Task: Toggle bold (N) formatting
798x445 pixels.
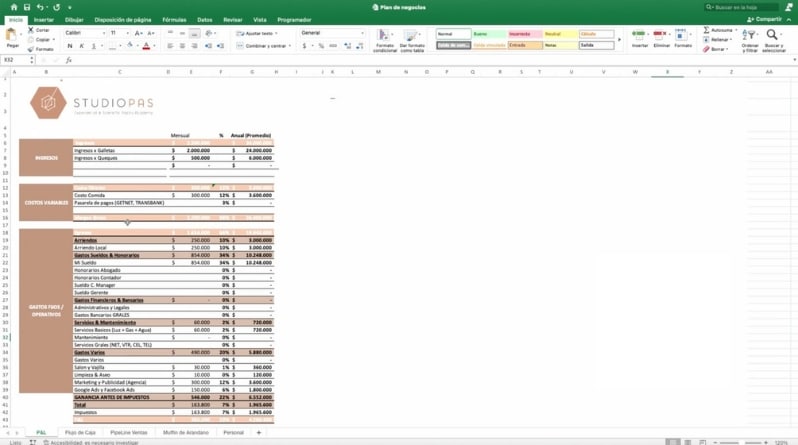Action: [69, 46]
